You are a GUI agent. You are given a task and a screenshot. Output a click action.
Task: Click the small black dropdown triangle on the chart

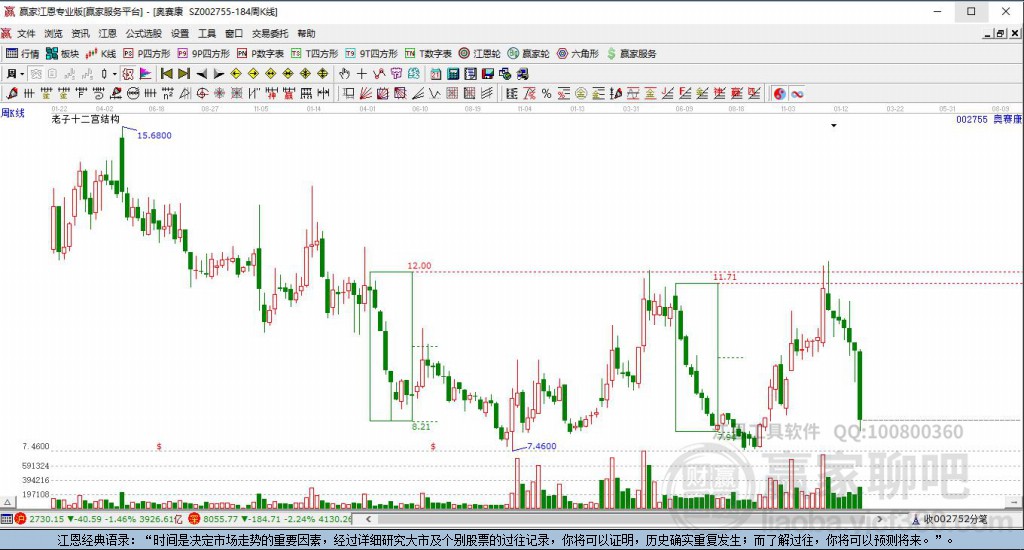point(834,125)
